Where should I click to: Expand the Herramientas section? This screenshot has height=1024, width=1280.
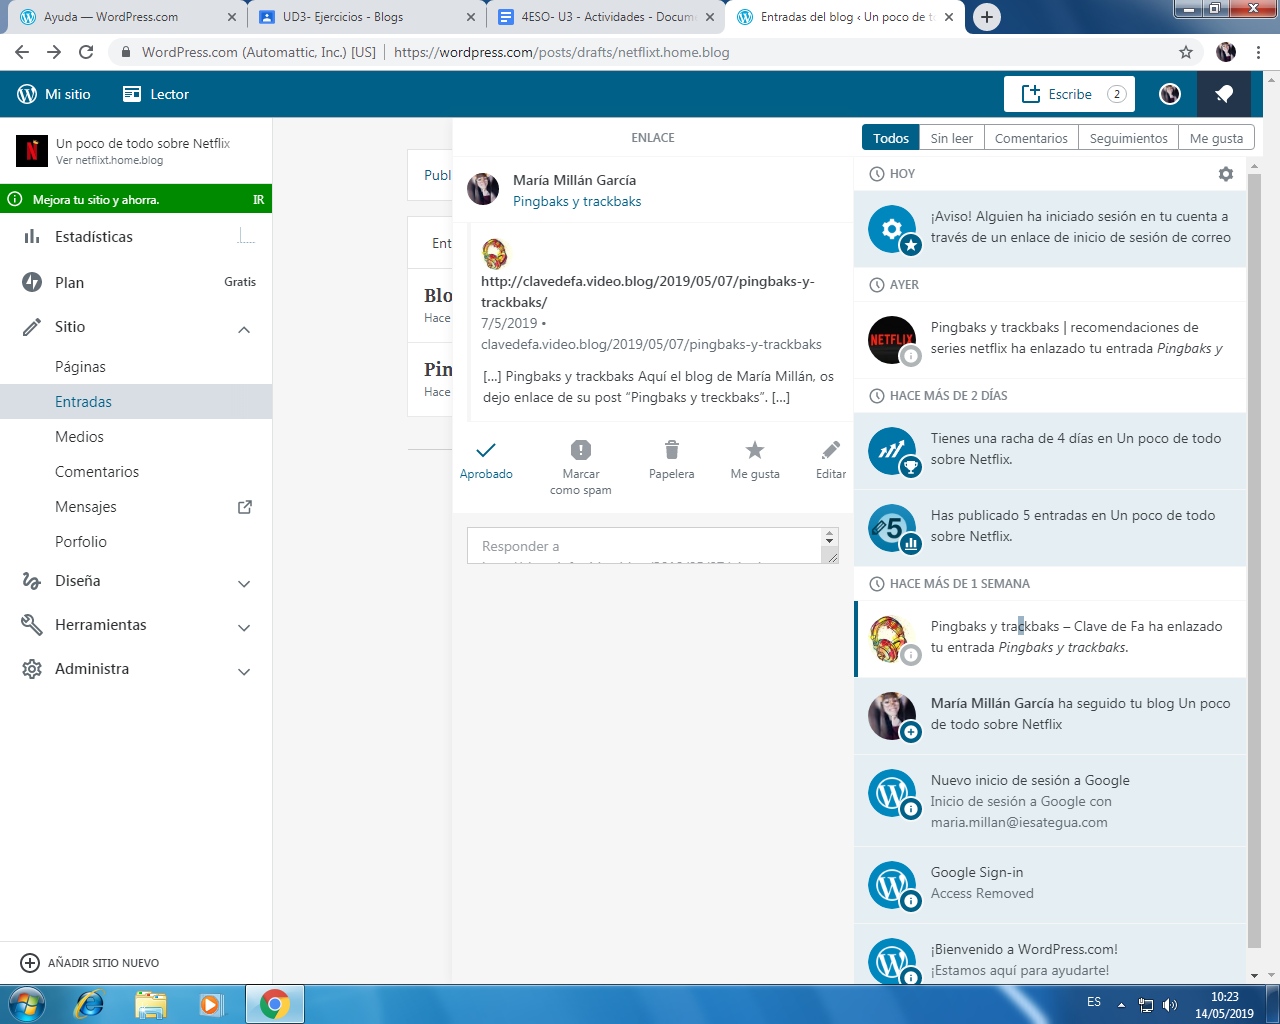244,627
